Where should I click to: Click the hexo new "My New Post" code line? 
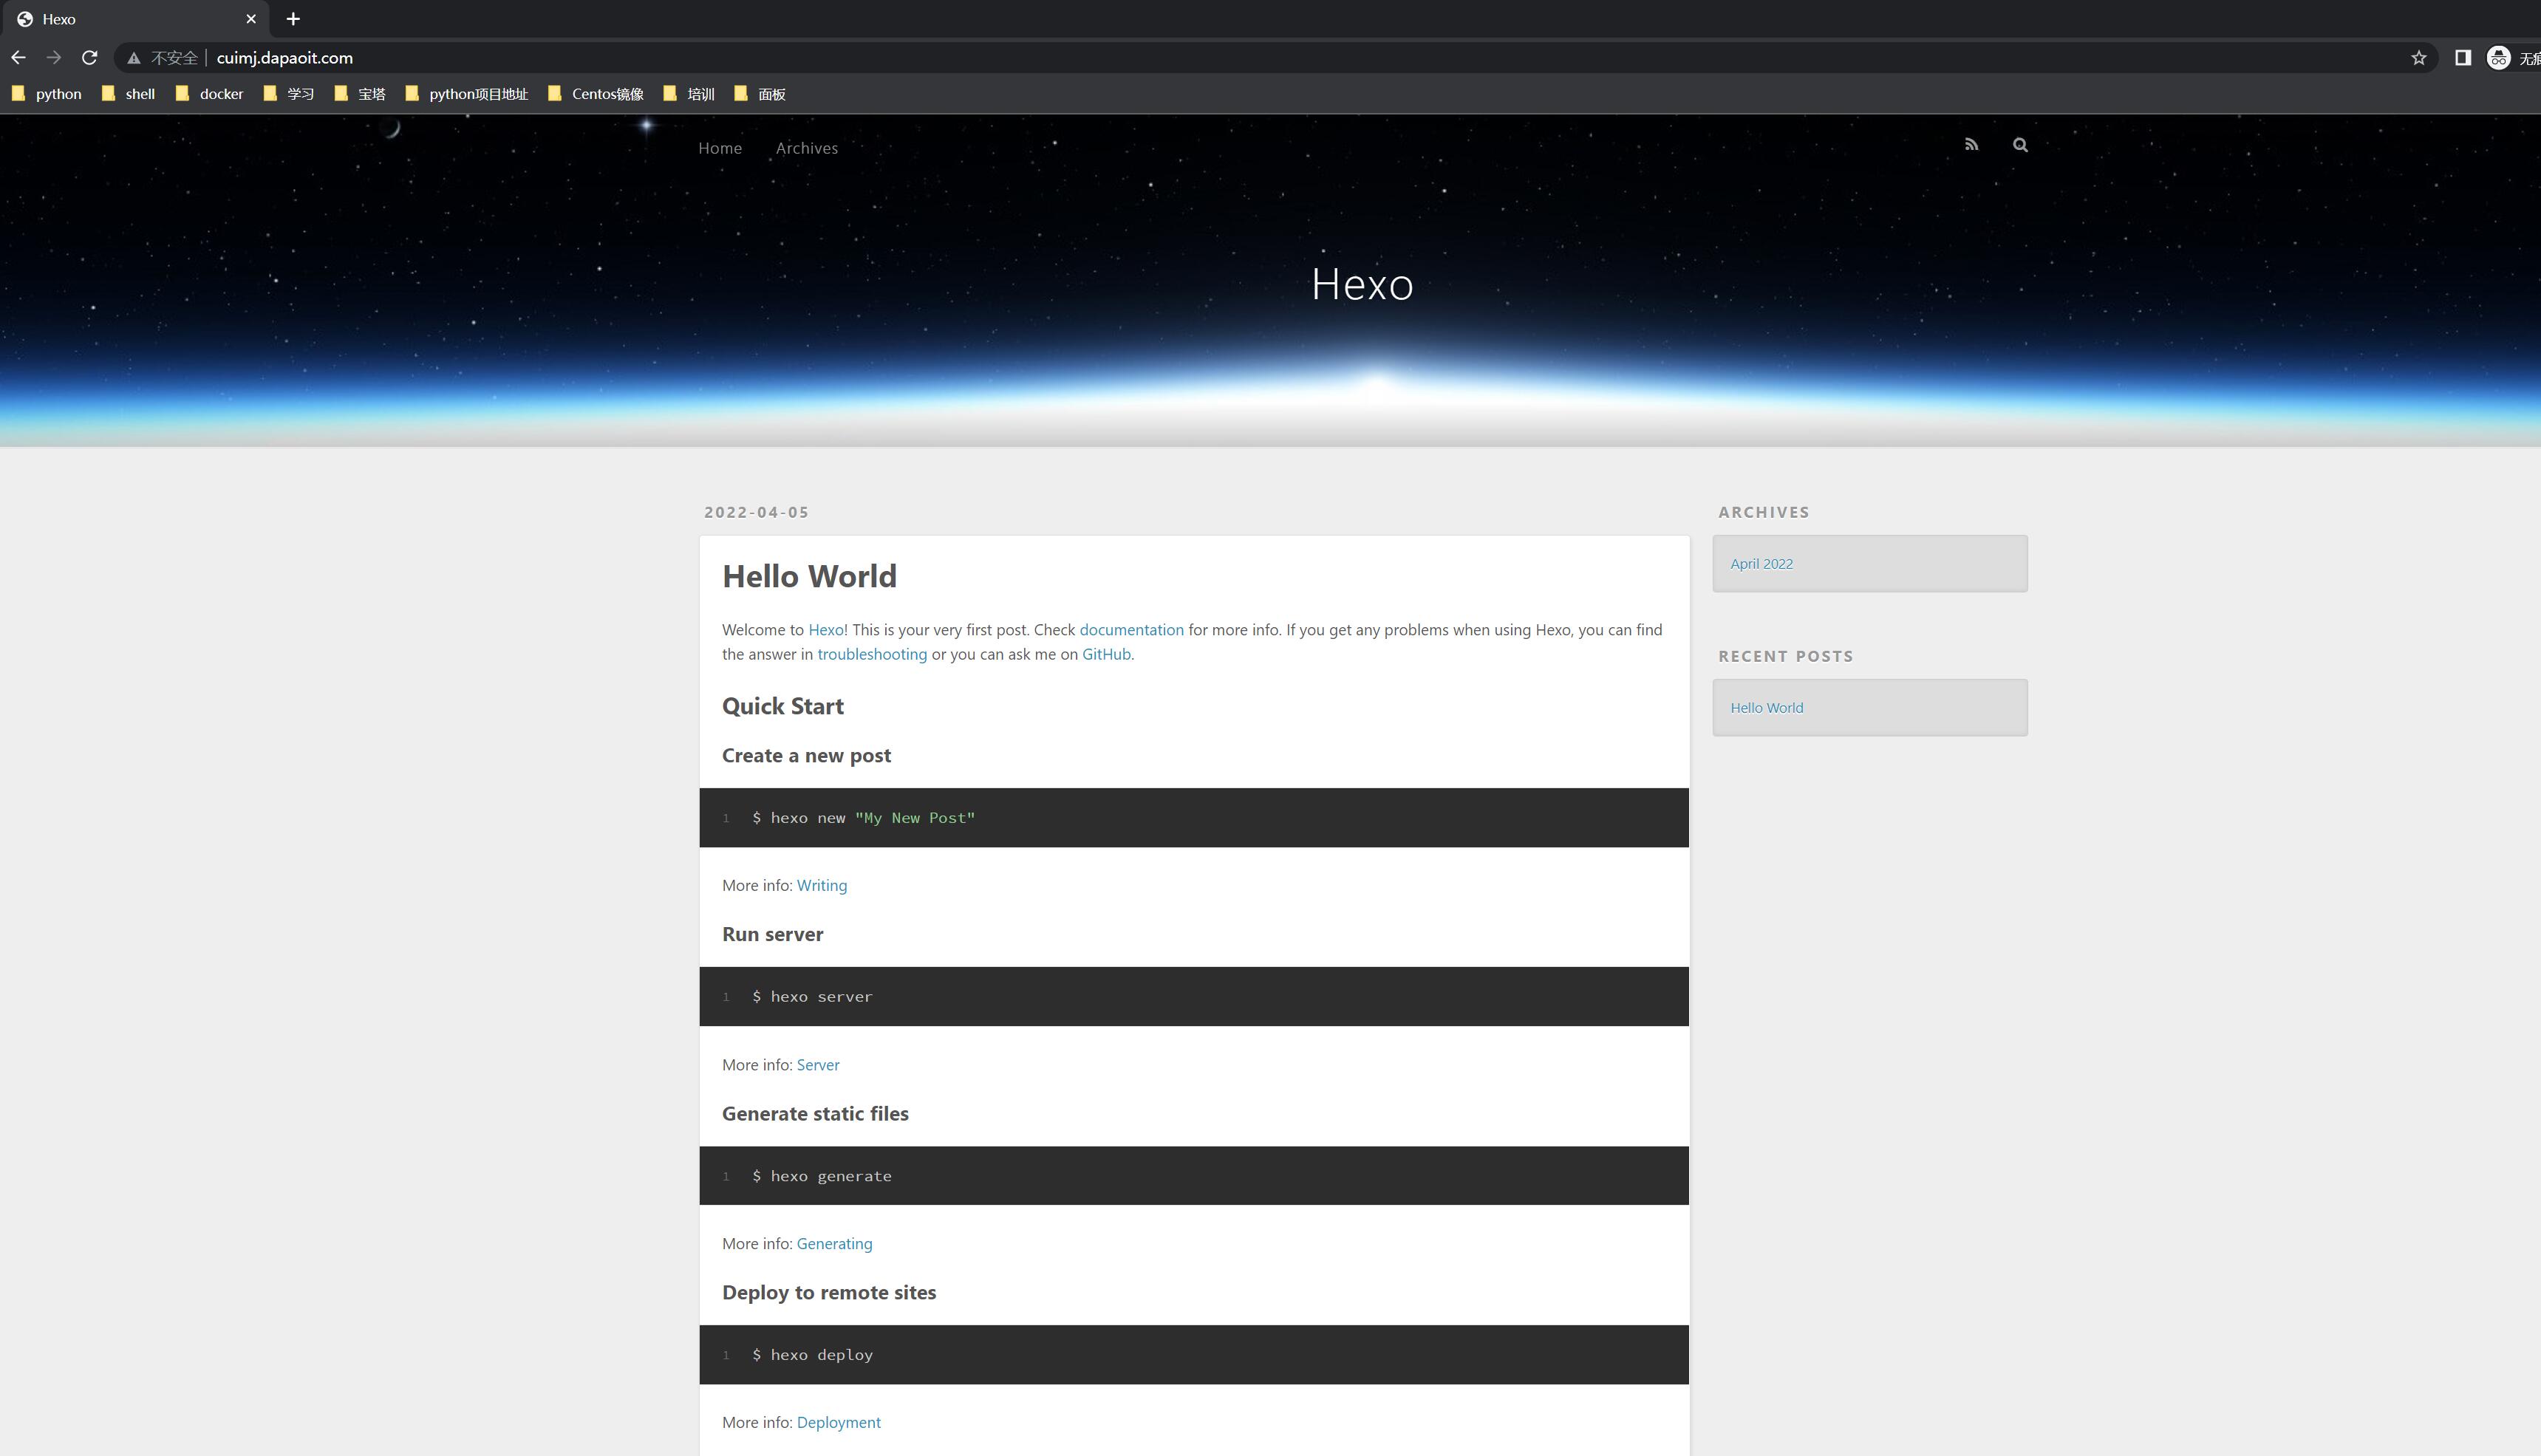[x=863, y=818]
